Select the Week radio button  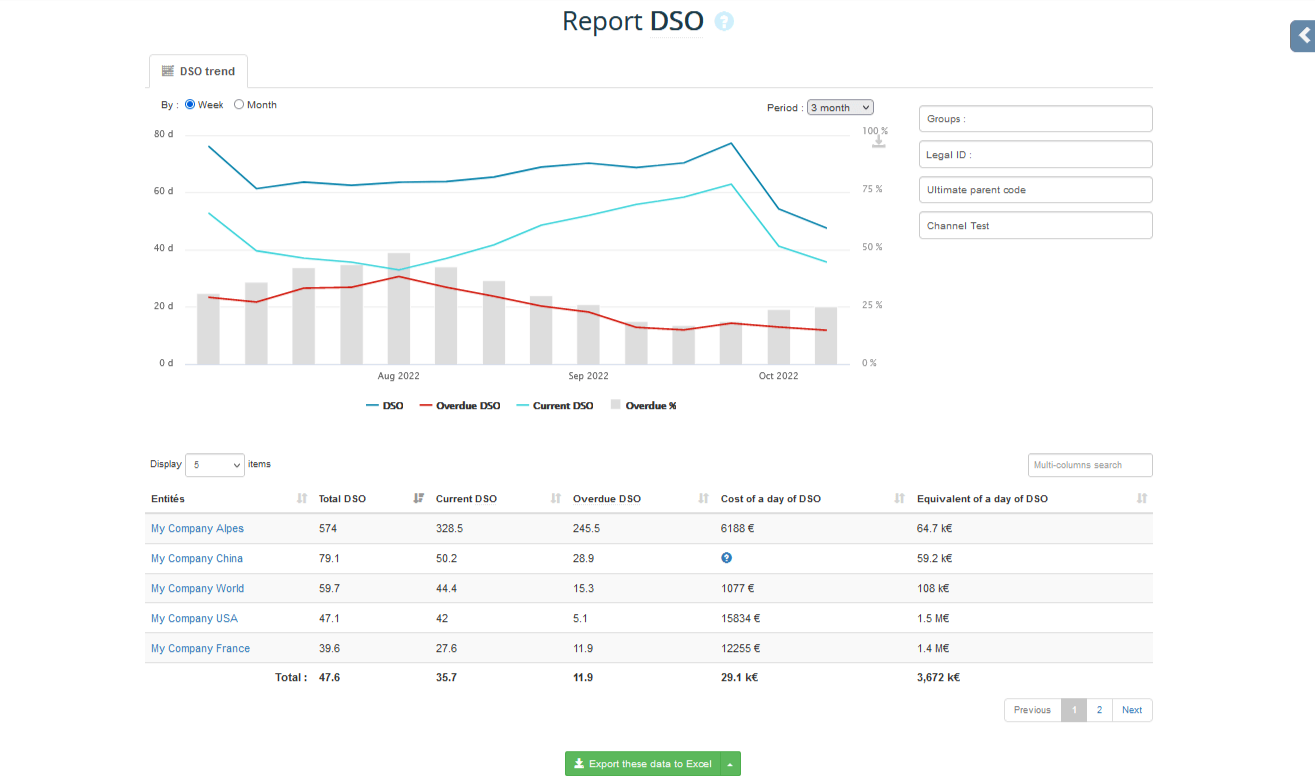(190, 104)
